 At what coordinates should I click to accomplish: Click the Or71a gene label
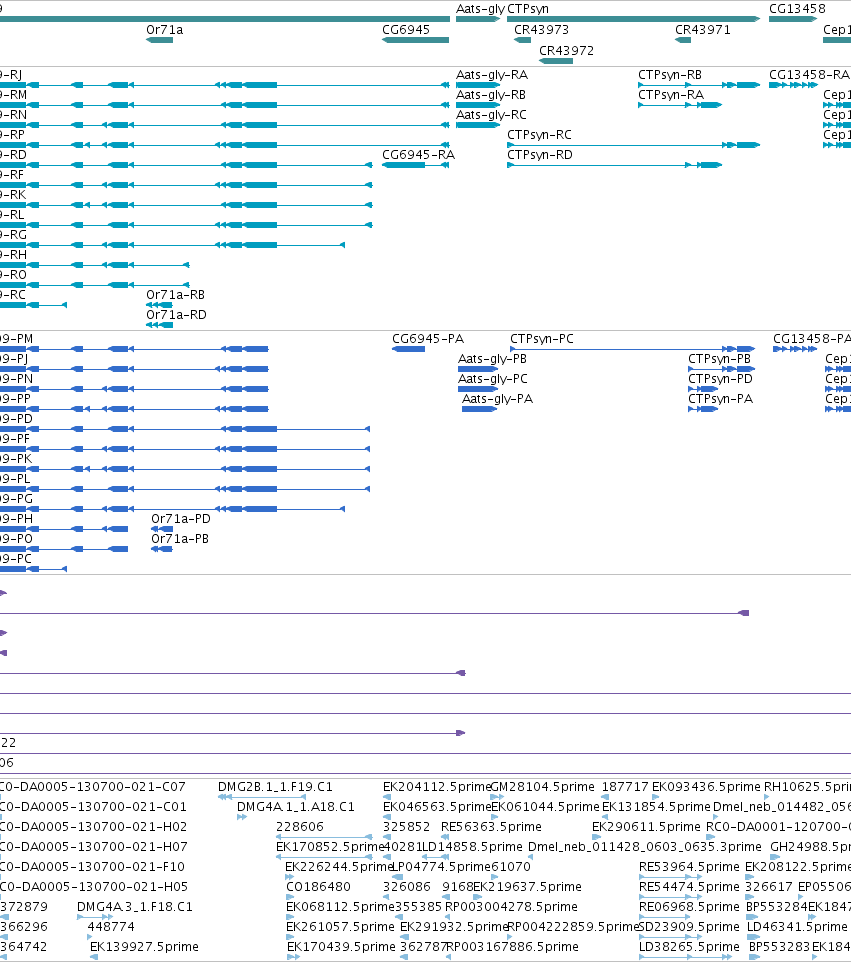click(164, 29)
